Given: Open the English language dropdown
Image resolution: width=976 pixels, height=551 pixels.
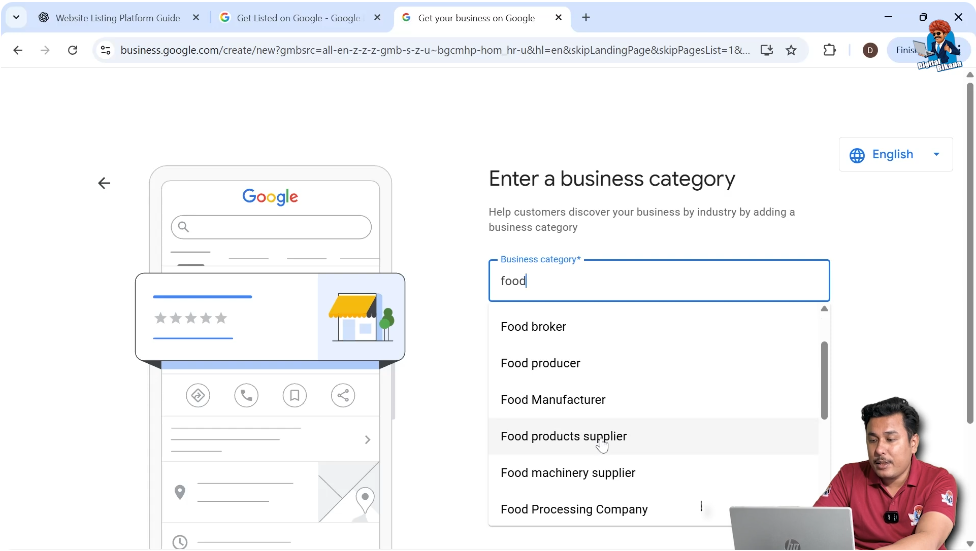Looking at the screenshot, I should [x=896, y=154].
